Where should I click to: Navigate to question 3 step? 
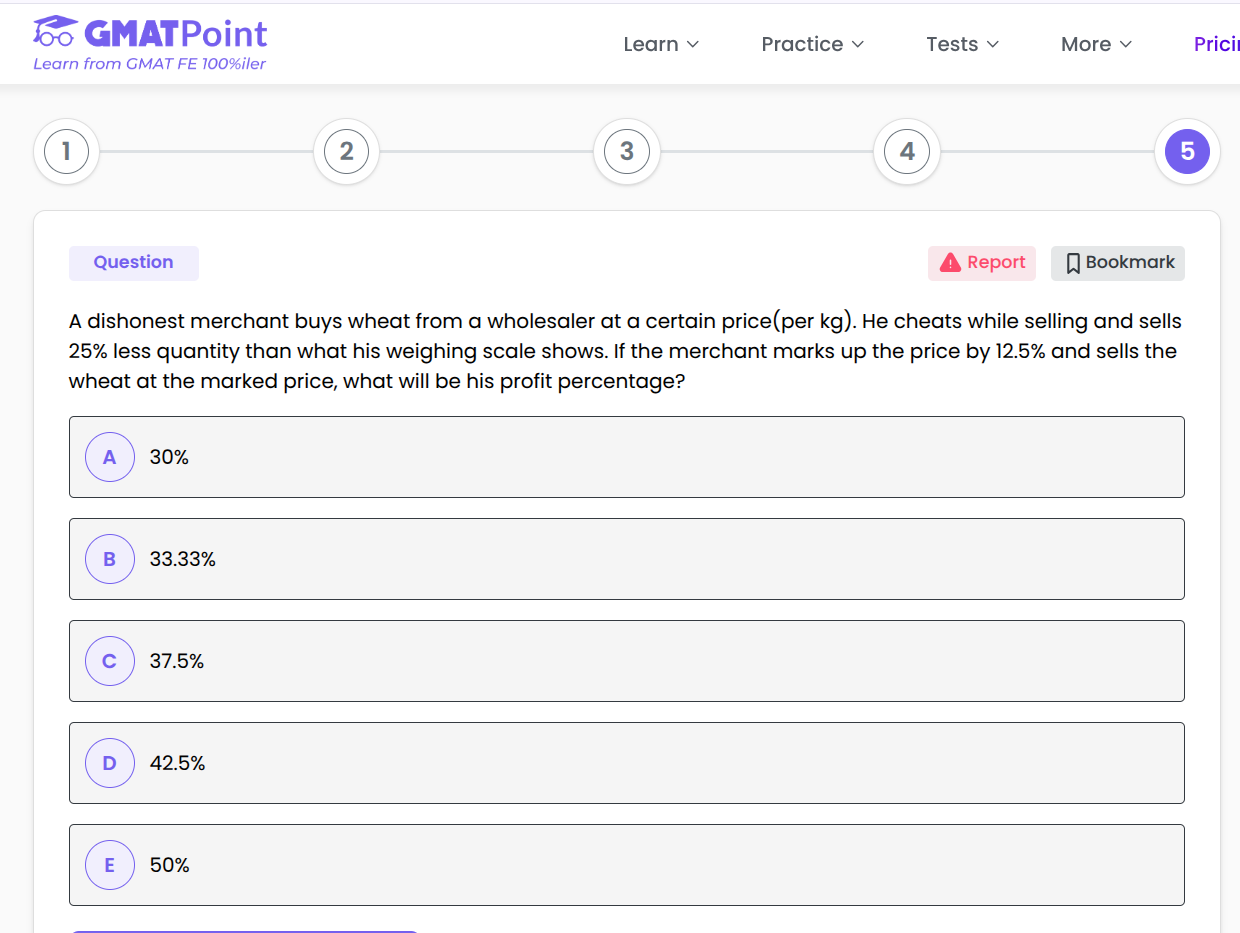[627, 151]
